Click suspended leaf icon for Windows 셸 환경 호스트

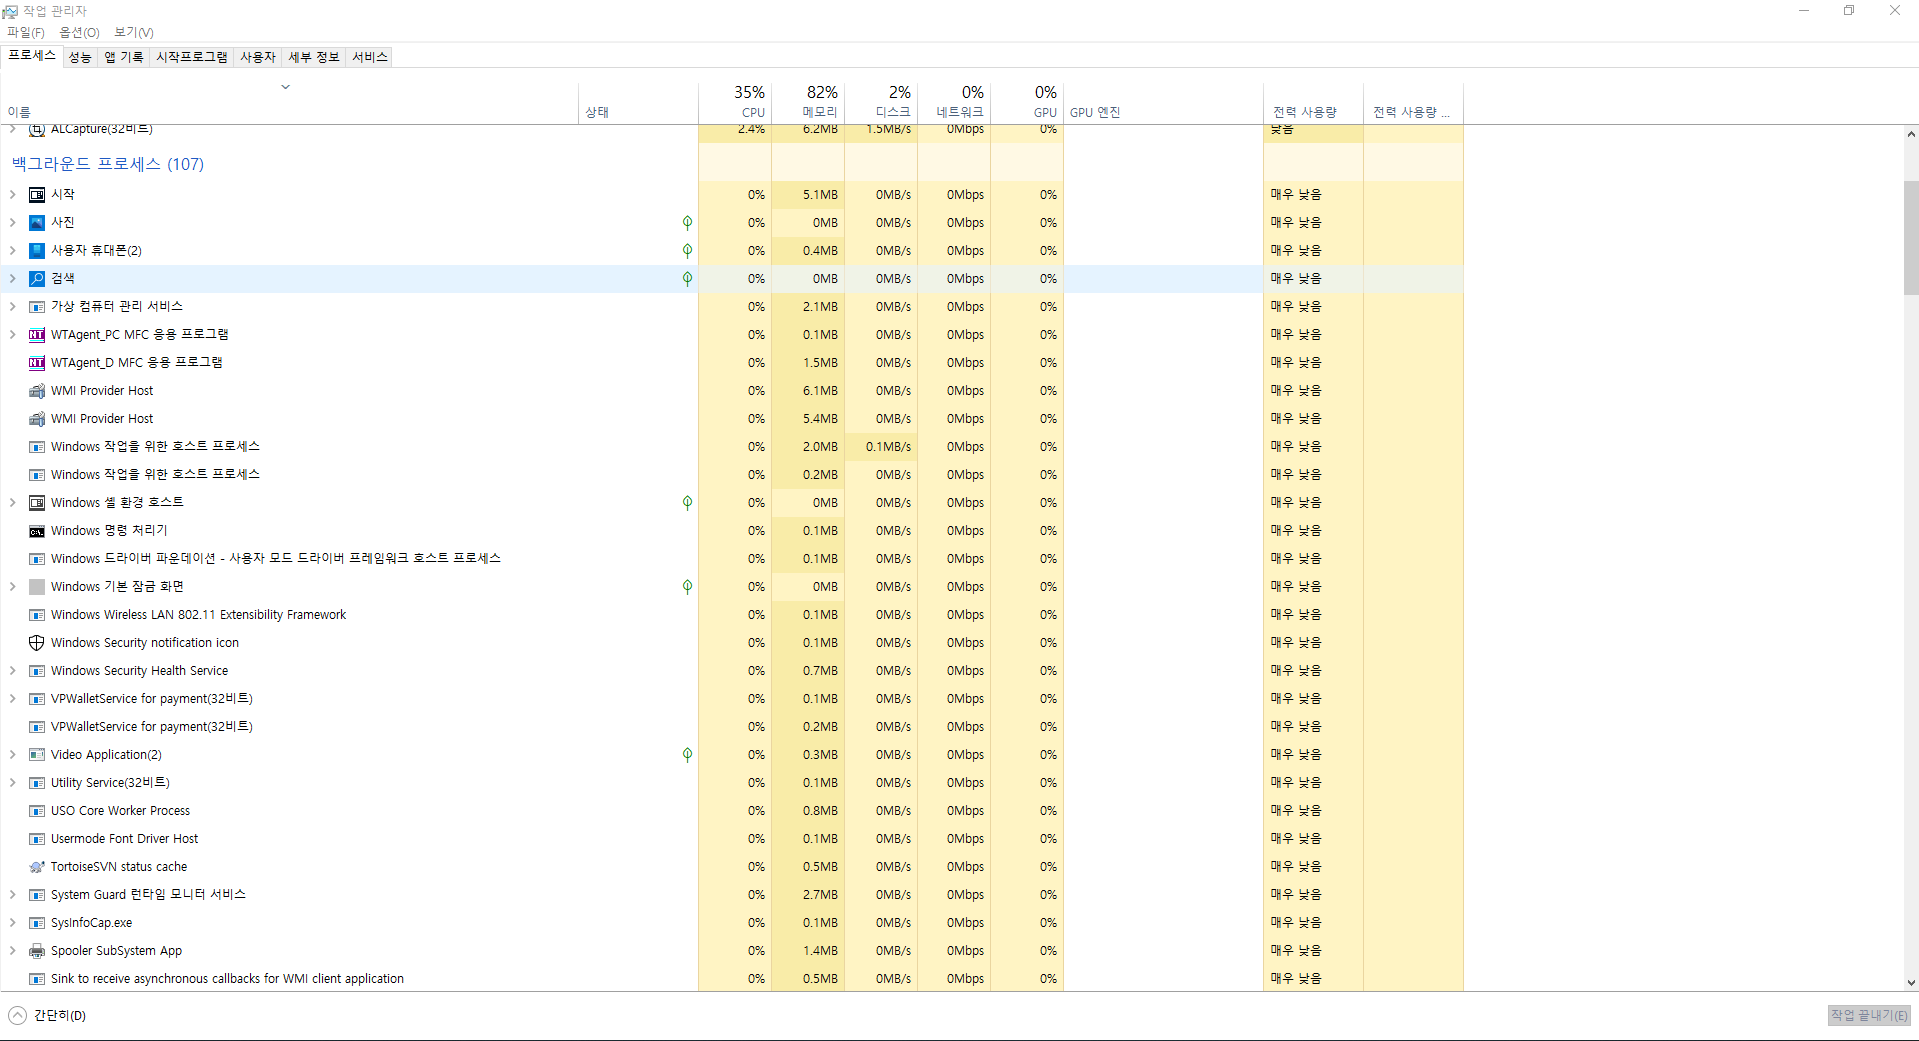tap(687, 503)
